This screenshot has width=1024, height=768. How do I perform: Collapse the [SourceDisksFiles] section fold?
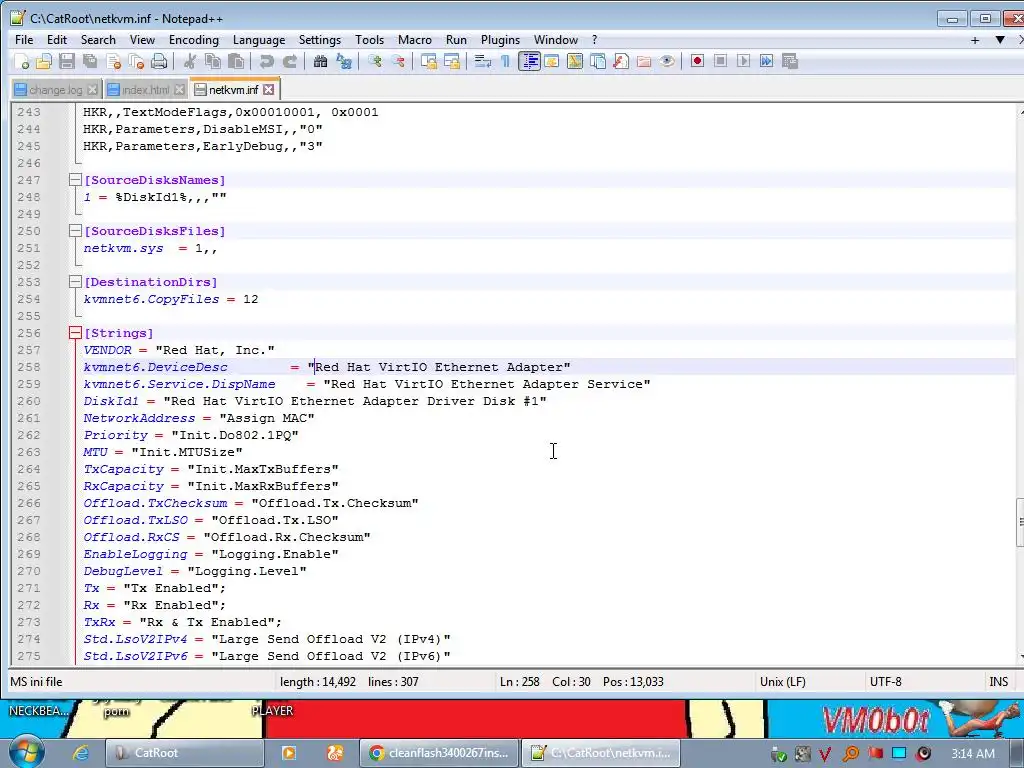pyautogui.click(x=75, y=231)
